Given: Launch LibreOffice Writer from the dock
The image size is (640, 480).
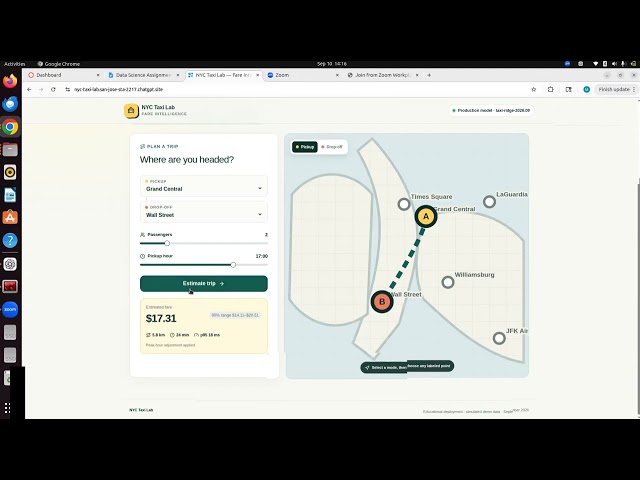Looking at the screenshot, I should coord(10,195).
